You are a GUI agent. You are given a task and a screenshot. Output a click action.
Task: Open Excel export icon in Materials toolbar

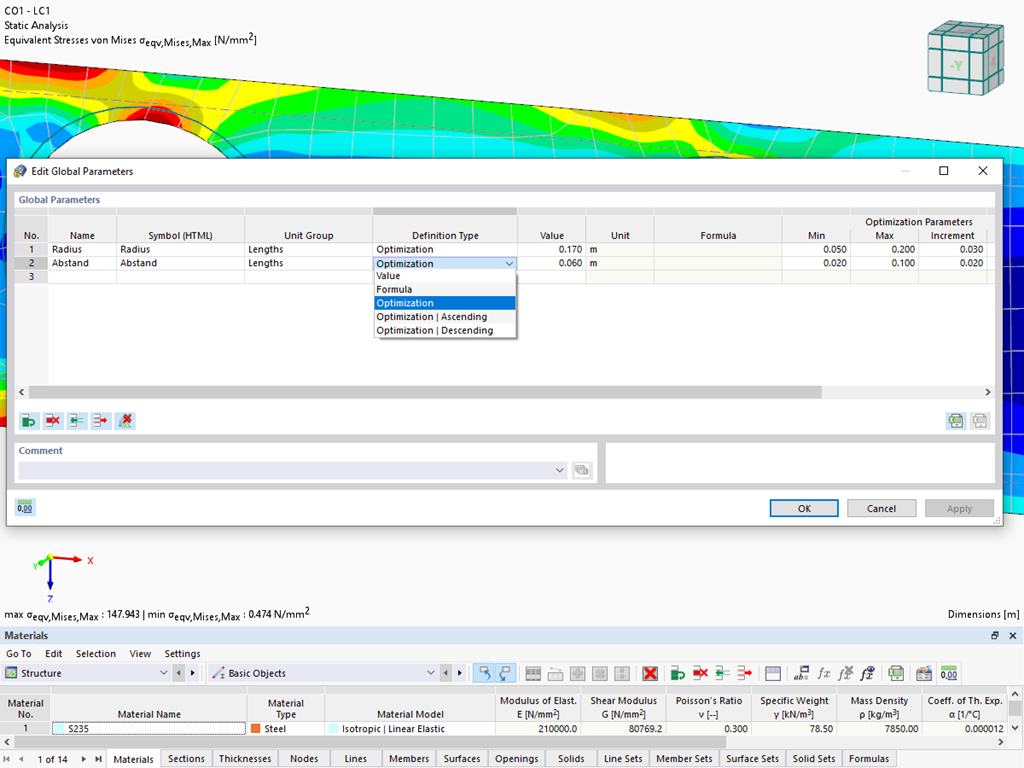[896, 673]
